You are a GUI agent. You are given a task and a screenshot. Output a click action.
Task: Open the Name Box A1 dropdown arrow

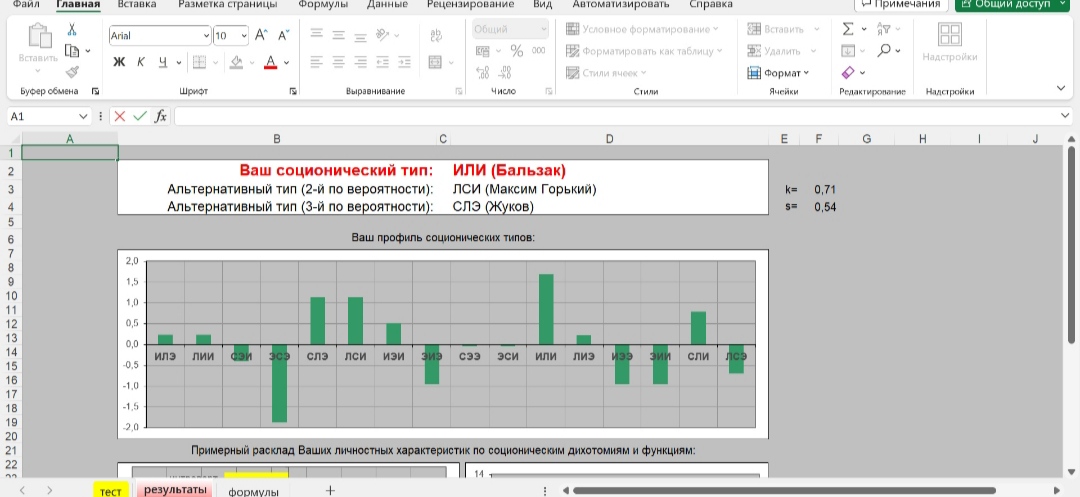[x=84, y=117]
